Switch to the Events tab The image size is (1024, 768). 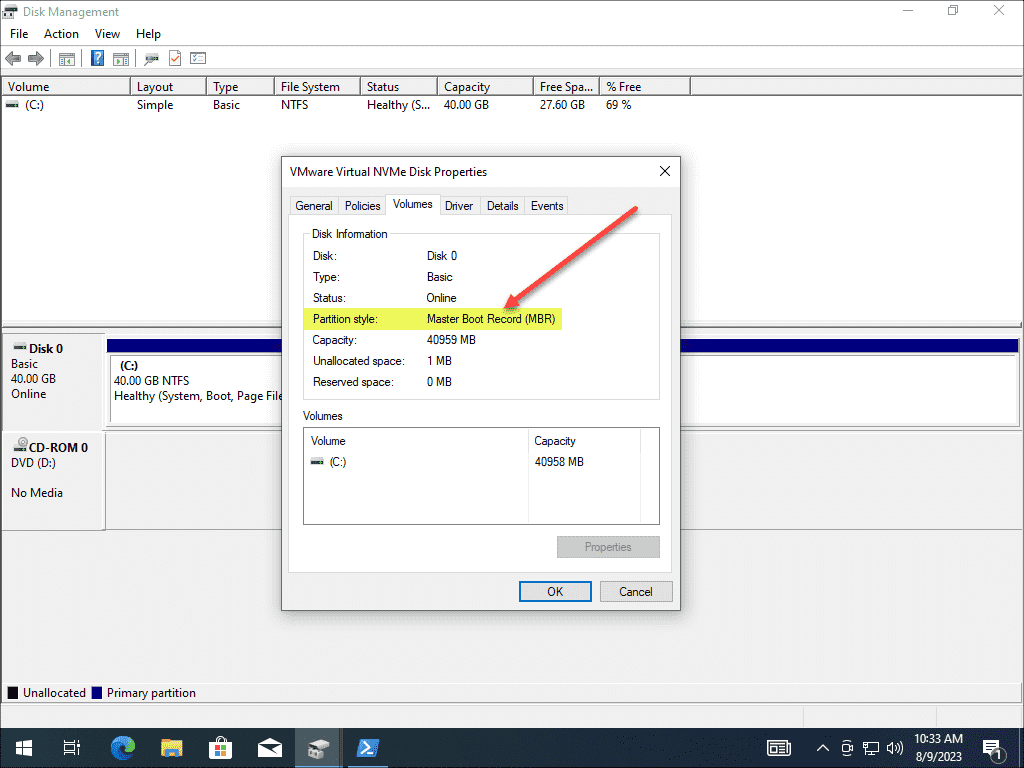[547, 206]
